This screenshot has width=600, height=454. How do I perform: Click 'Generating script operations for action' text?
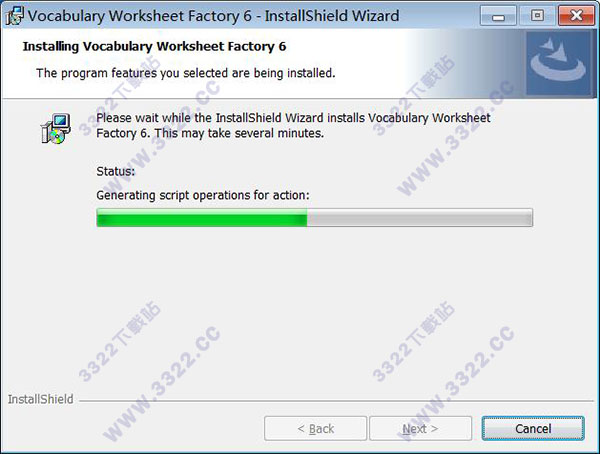203,195
